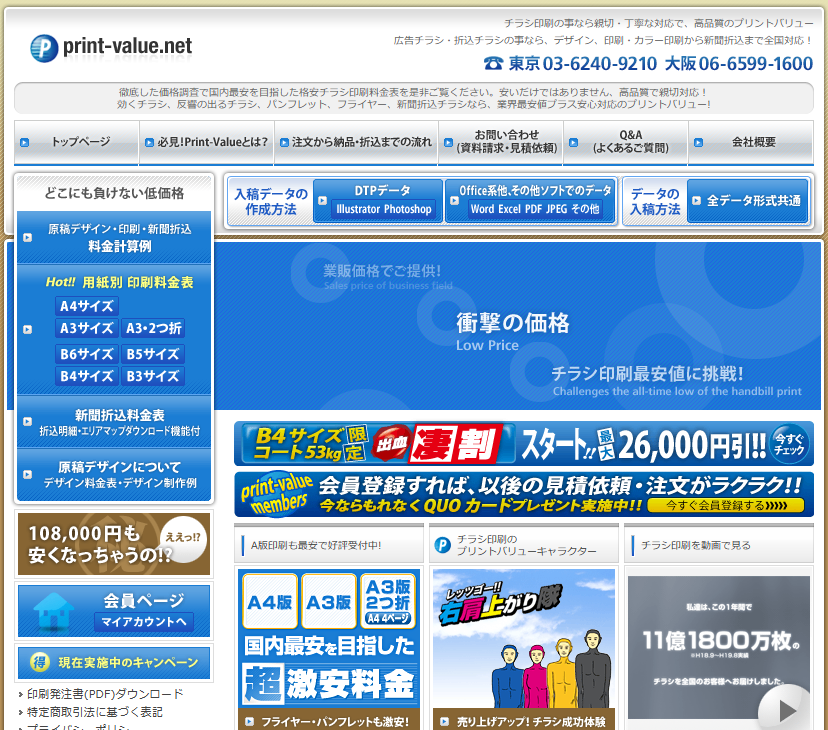Click arrow icon beside Office系他 button
The height and width of the screenshot is (730, 828).
454,201
